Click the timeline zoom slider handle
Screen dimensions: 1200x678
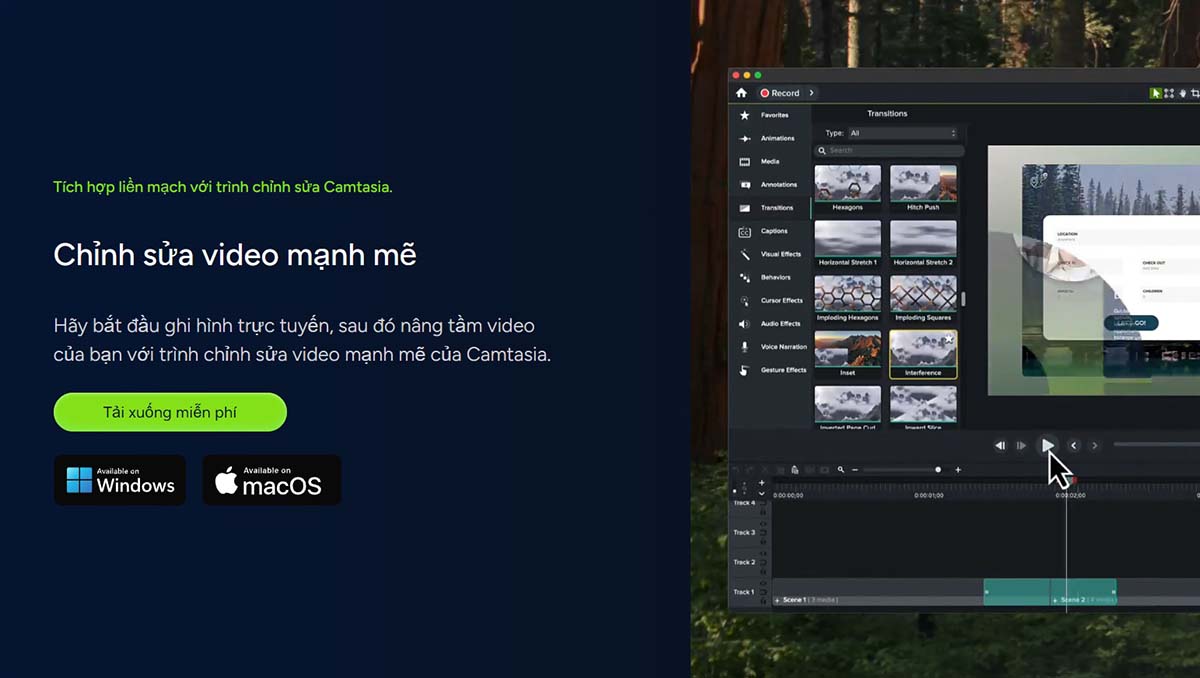click(938, 469)
